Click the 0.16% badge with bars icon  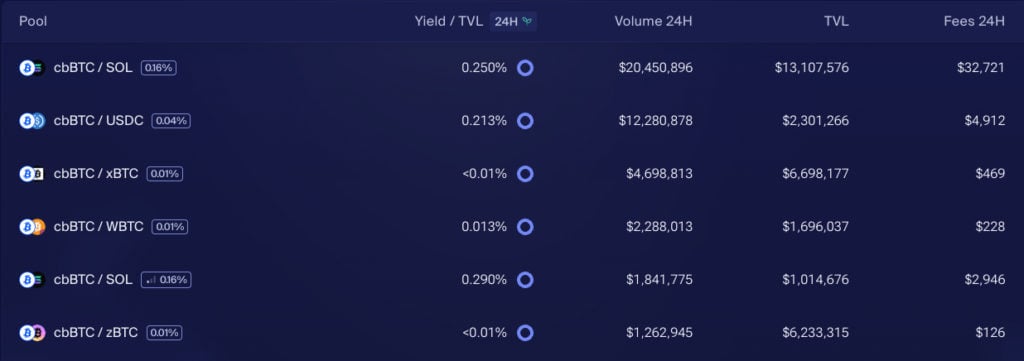coord(166,279)
